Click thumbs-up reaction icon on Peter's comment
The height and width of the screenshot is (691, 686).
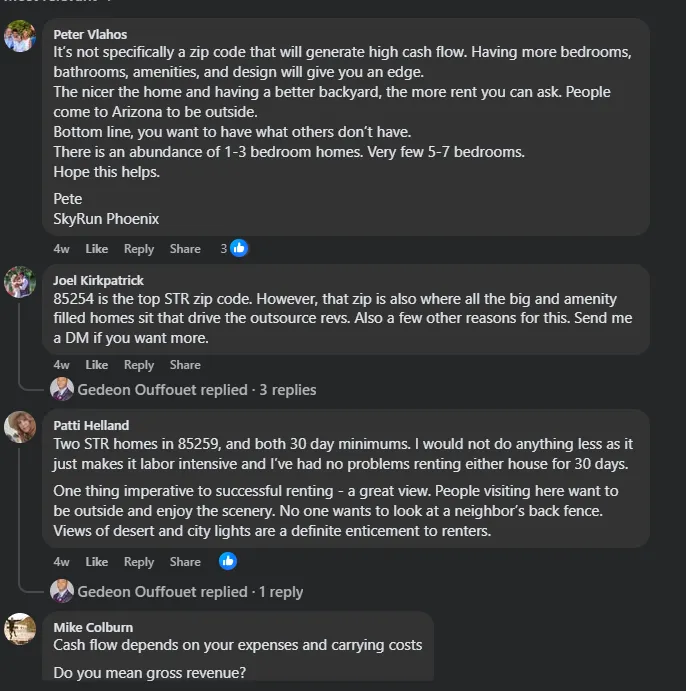coord(239,248)
